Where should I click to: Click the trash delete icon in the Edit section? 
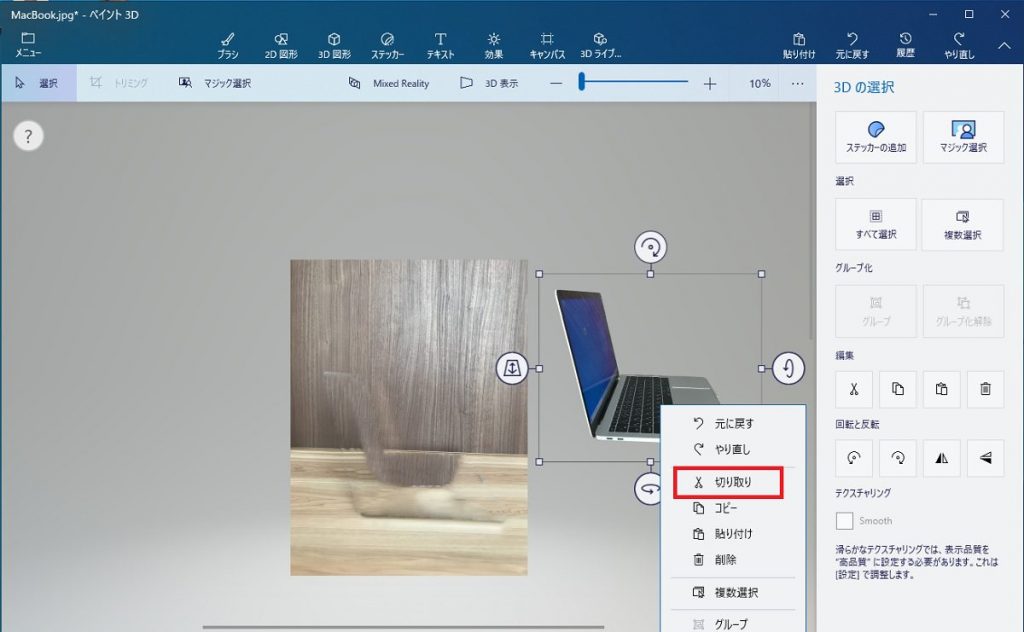click(985, 389)
